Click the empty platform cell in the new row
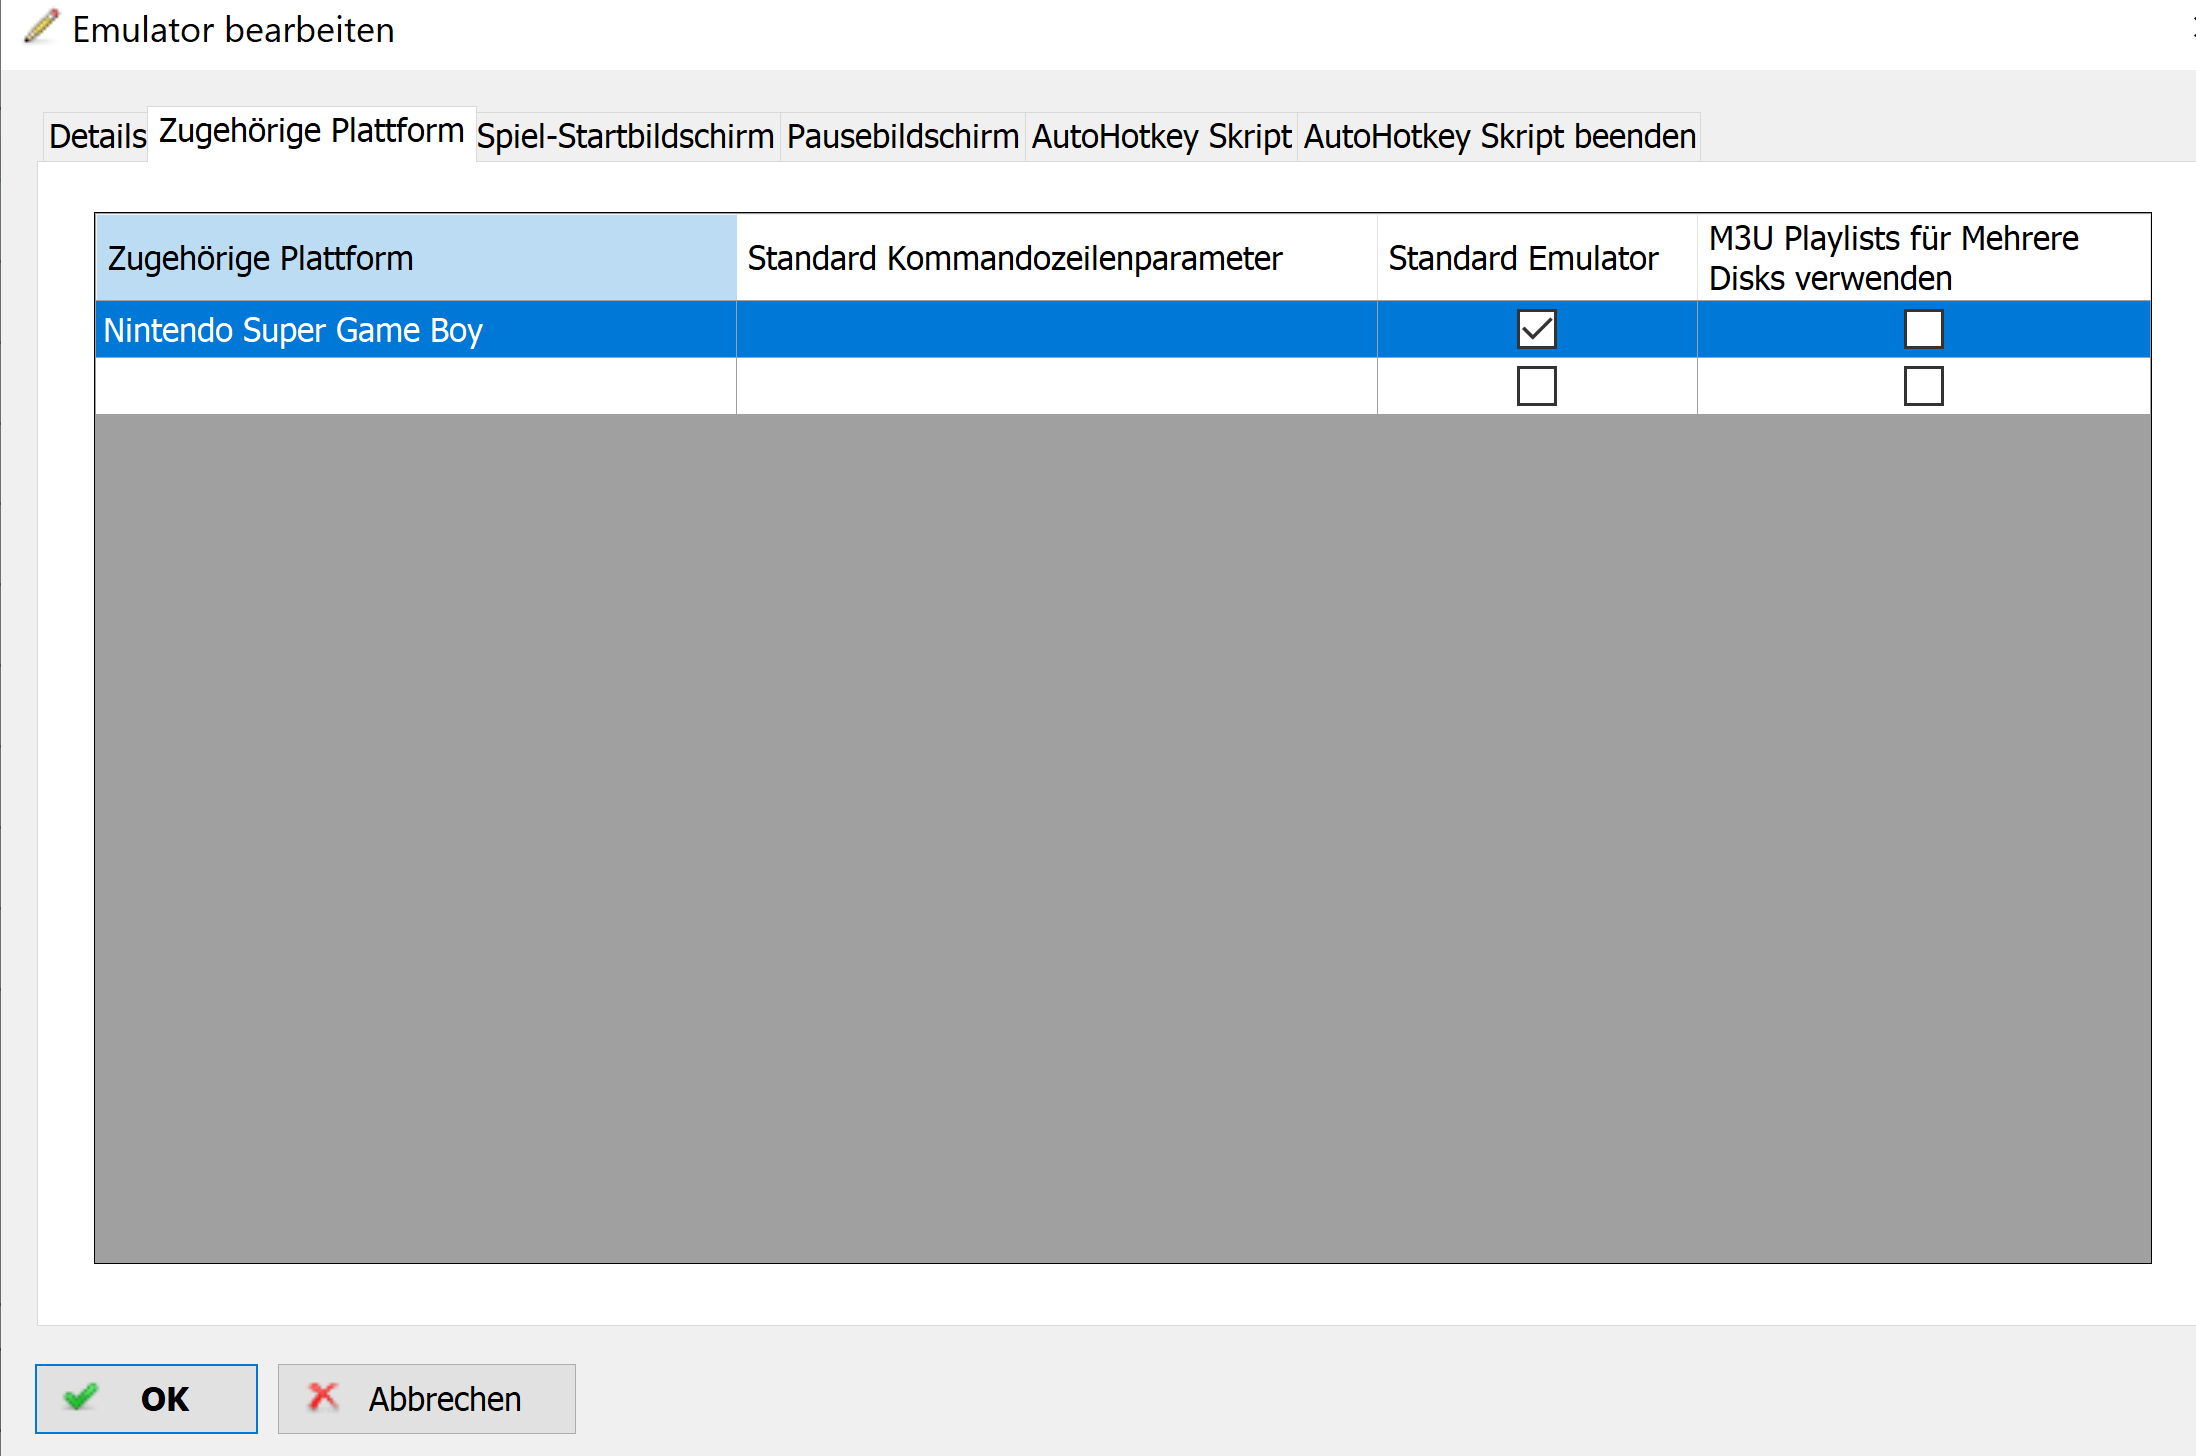Image resolution: width=2196 pixels, height=1456 pixels. point(416,386)
